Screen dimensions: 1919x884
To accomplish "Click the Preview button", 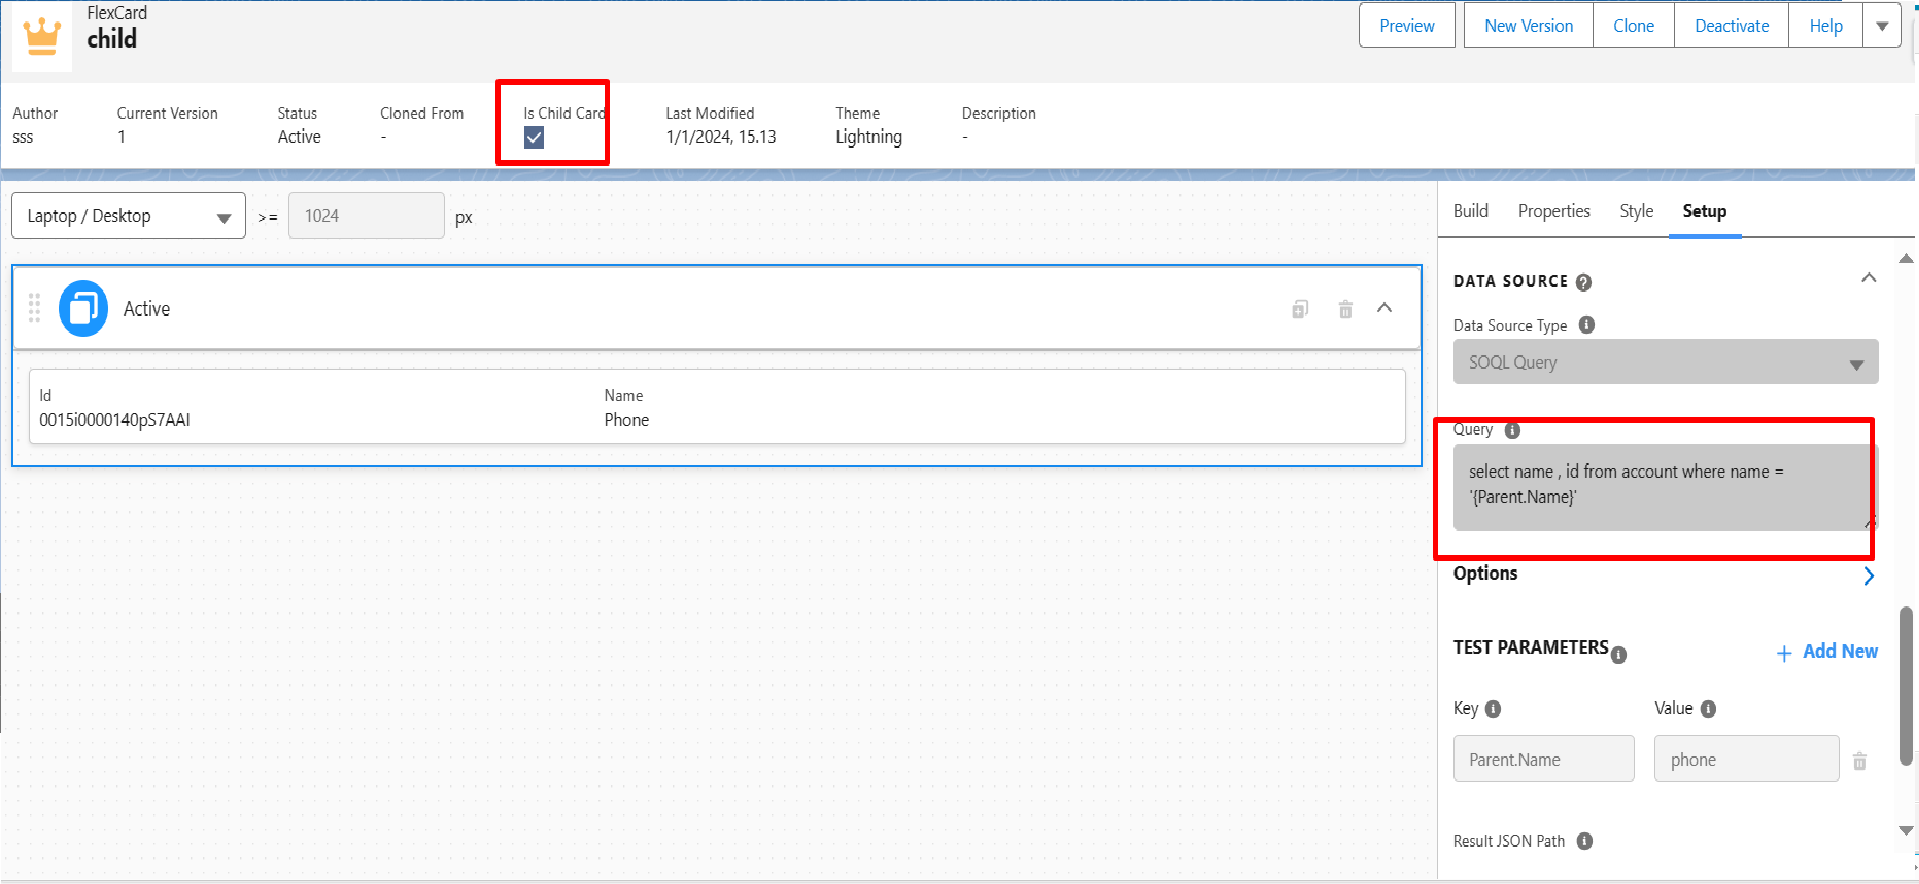I will pos(1407,26).
